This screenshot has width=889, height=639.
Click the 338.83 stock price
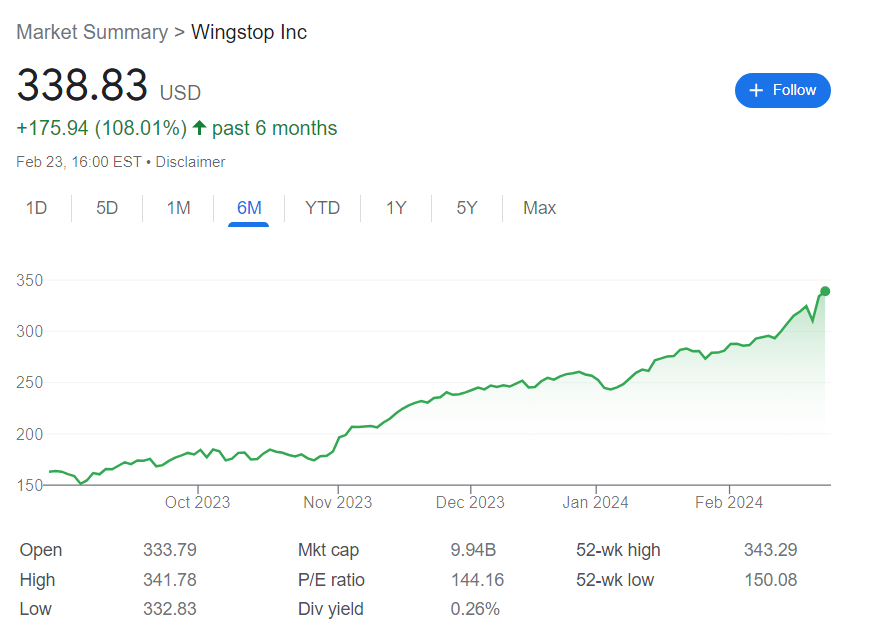pos(82,85)
